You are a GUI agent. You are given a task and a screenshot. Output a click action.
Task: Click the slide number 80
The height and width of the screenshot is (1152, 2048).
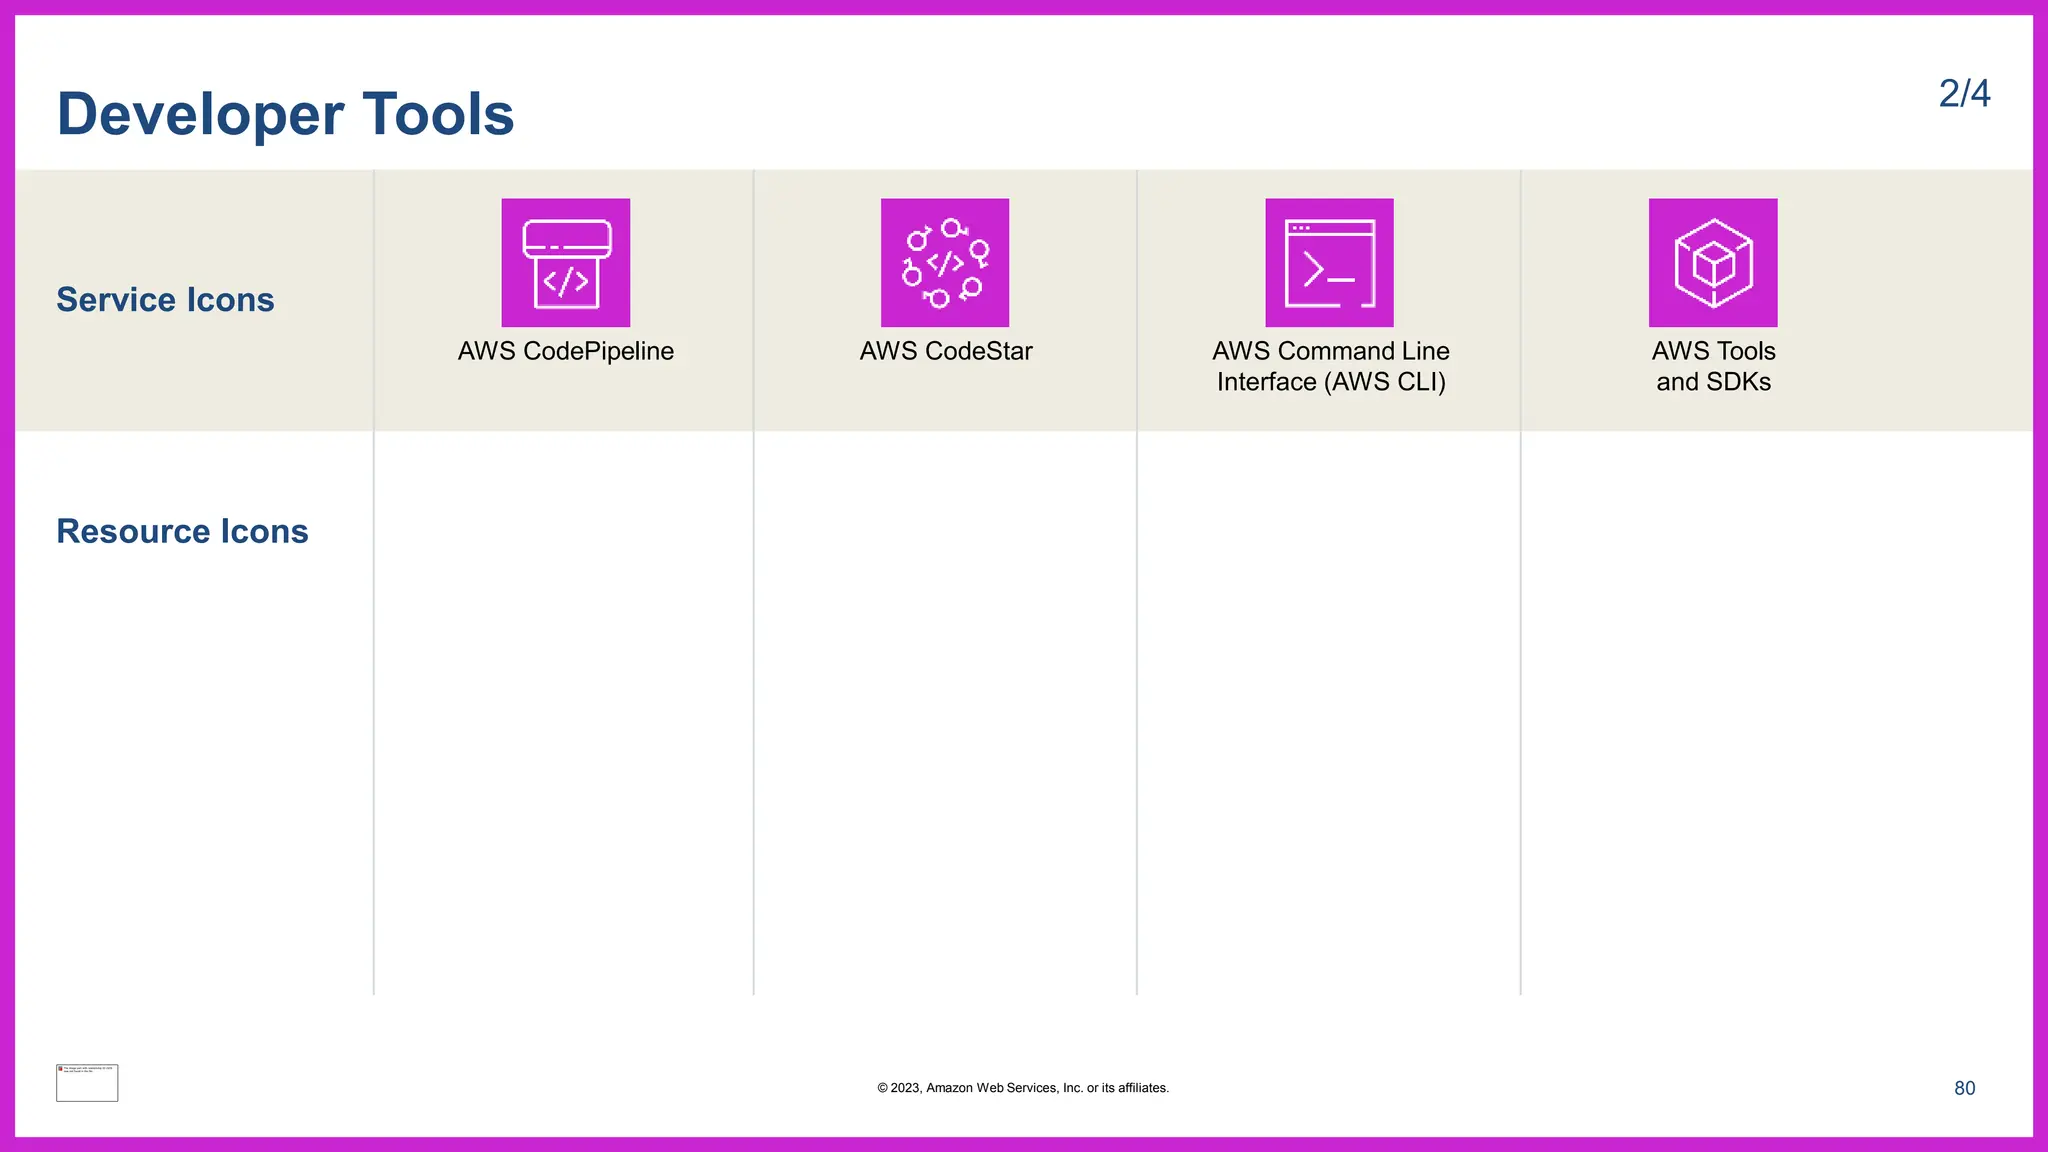(x=1965, y=1088)
